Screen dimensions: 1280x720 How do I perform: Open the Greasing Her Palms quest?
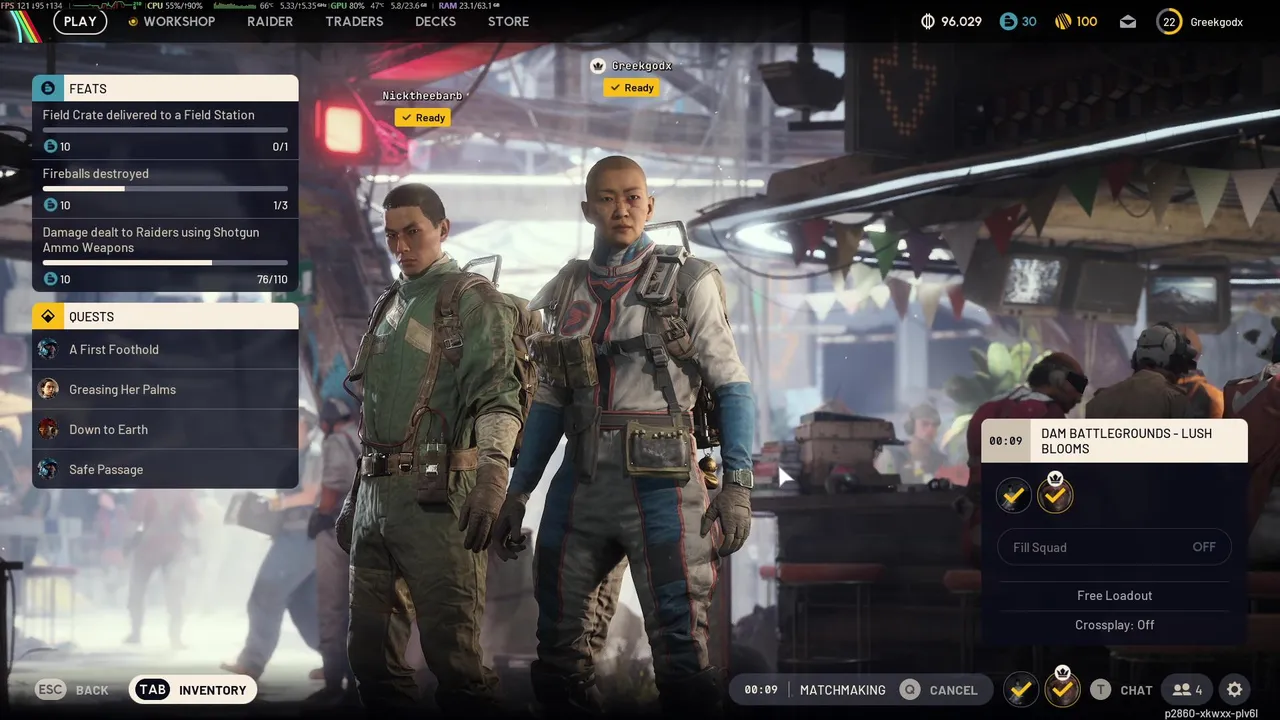click(x=165, y=389)
